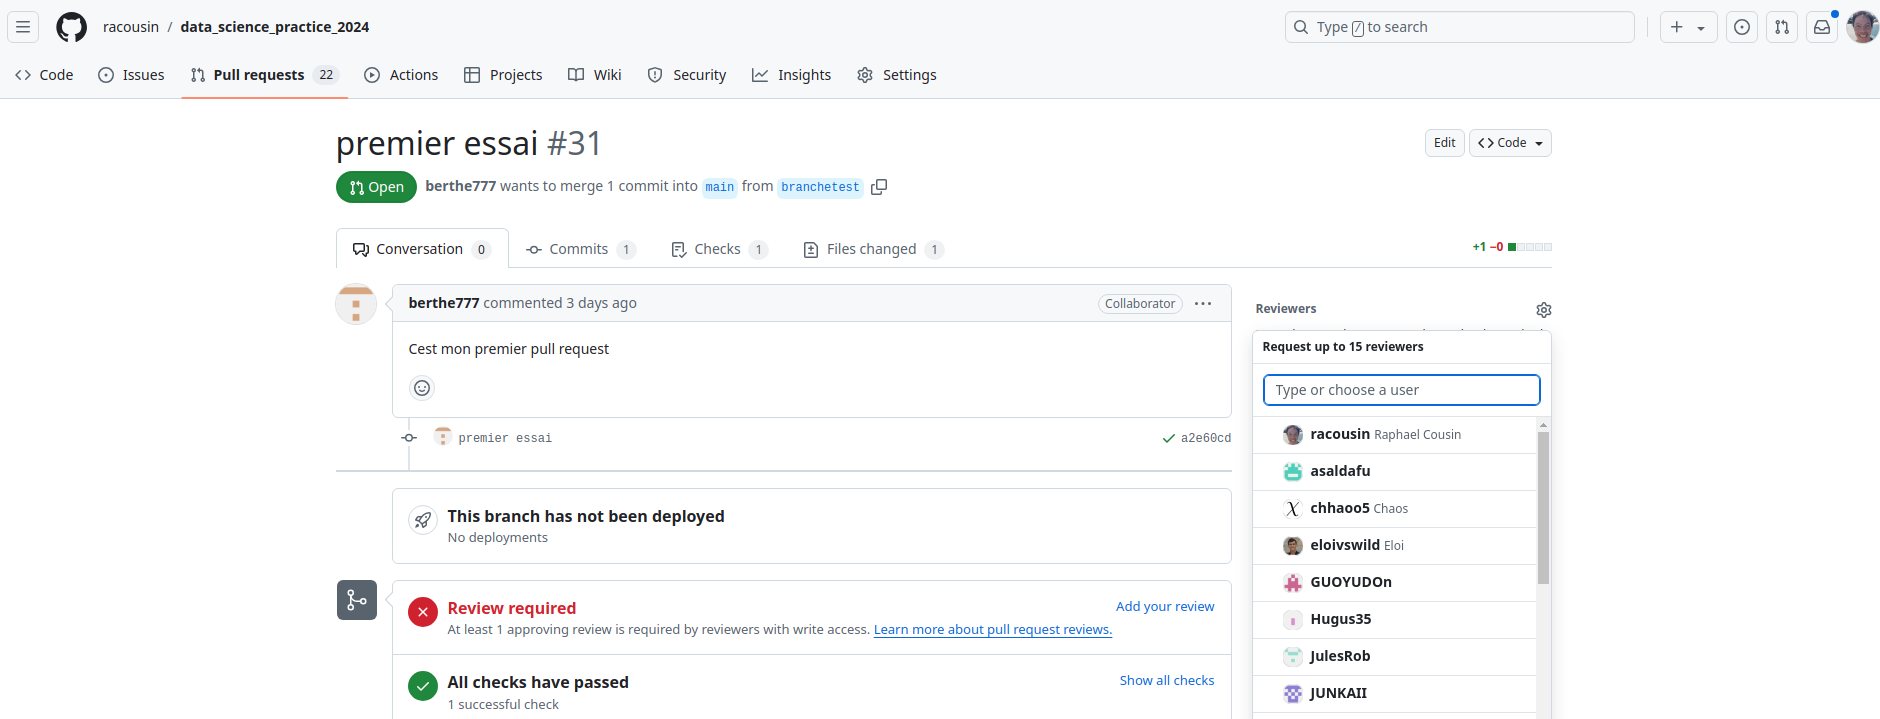This screenshot has height=719, width=1880.
Task: Click the Reviewers gear icon
Action: [x=1543, y=310]
